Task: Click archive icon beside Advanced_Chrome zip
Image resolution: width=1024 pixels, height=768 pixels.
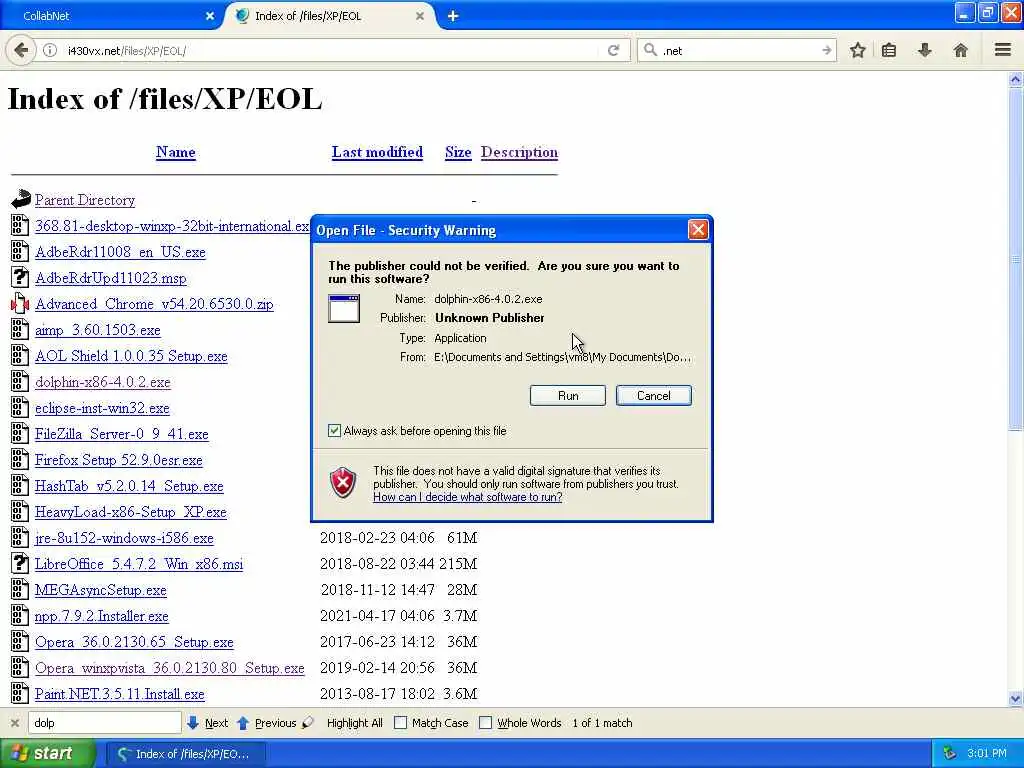Action: point(20,303)
